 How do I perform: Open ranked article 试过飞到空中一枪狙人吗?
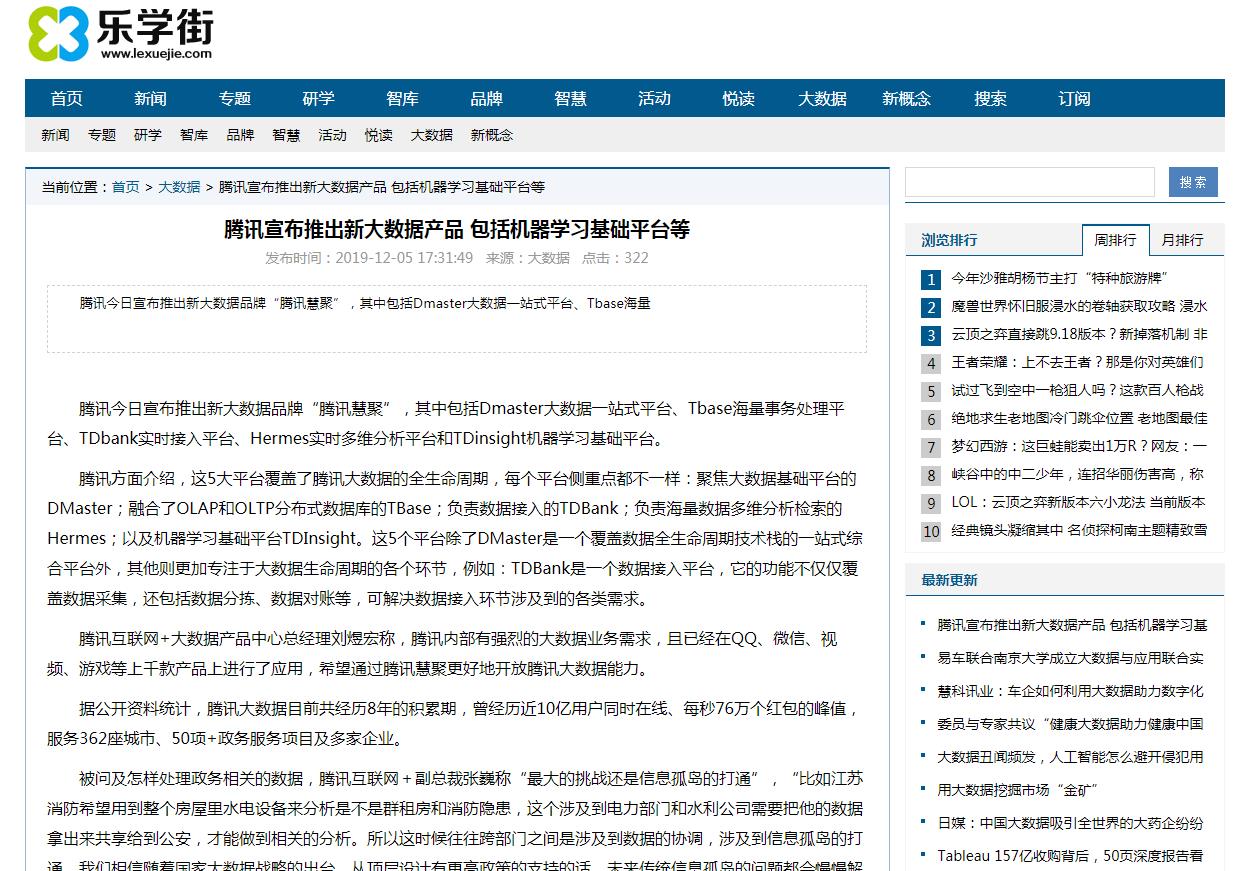(x=1077, y=391)
